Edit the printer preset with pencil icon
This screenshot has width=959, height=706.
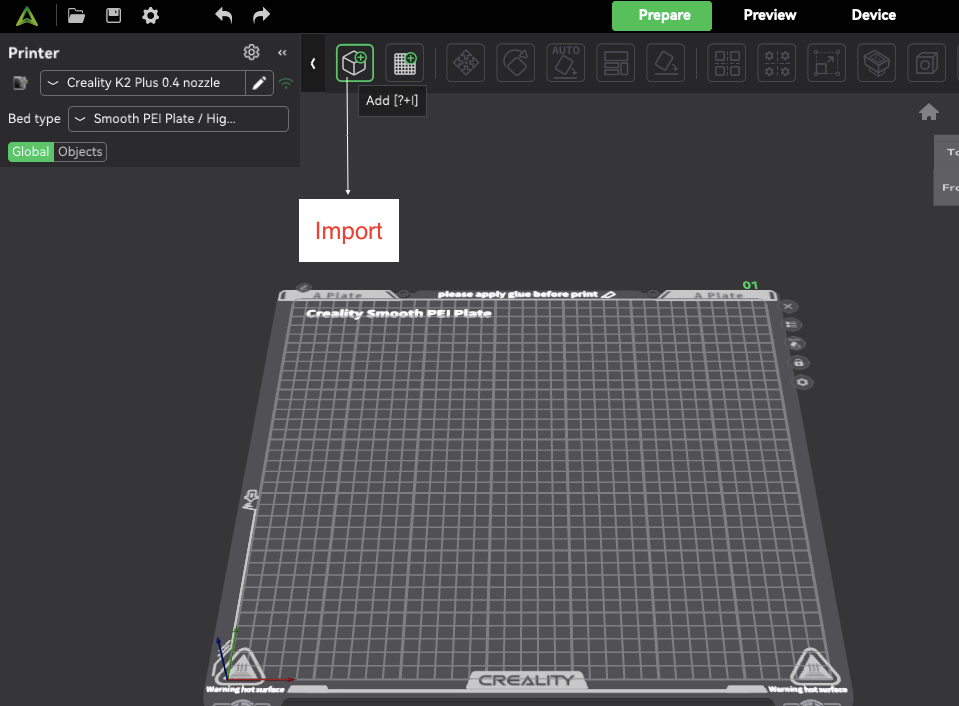[x=259, y=83]
